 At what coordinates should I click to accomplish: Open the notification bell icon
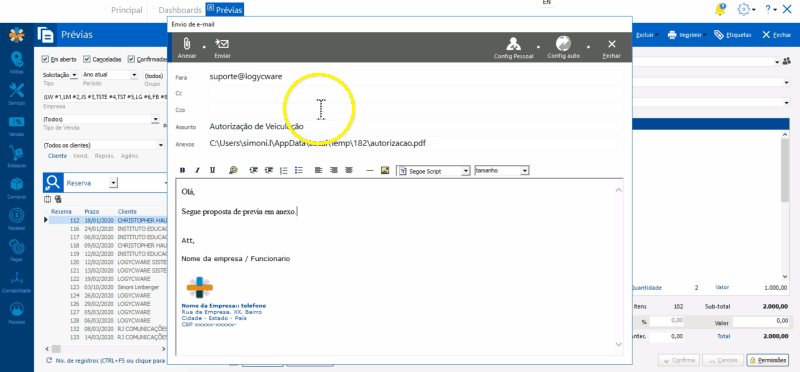click(720, 9)
